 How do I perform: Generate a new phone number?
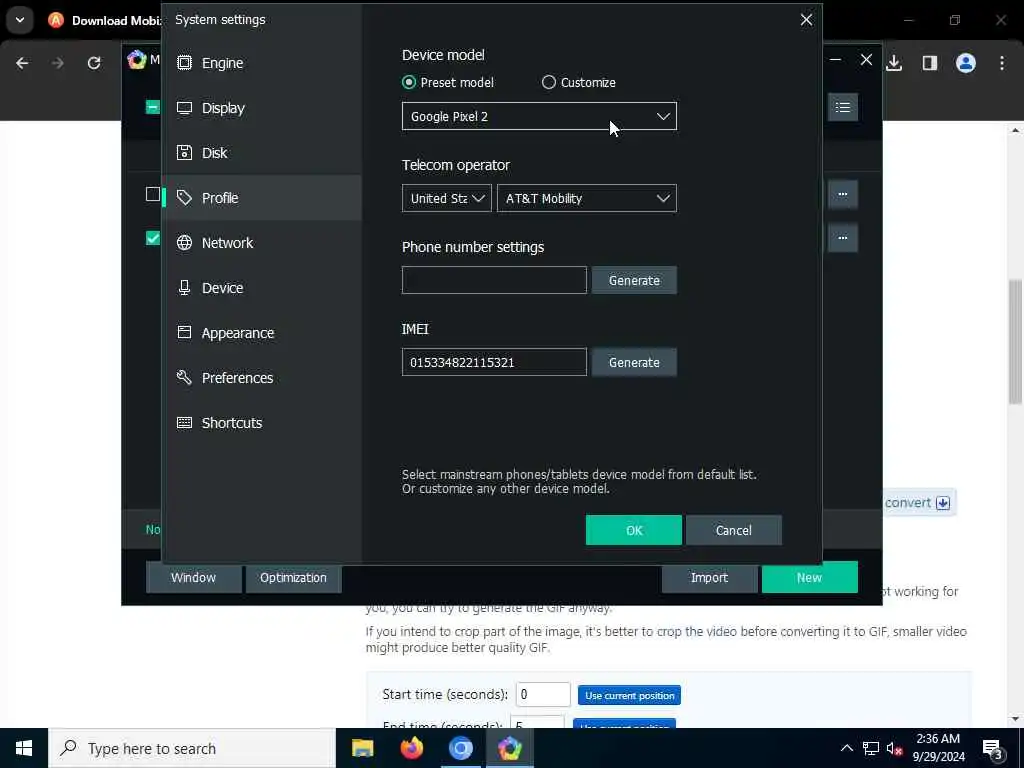[634, 280]
